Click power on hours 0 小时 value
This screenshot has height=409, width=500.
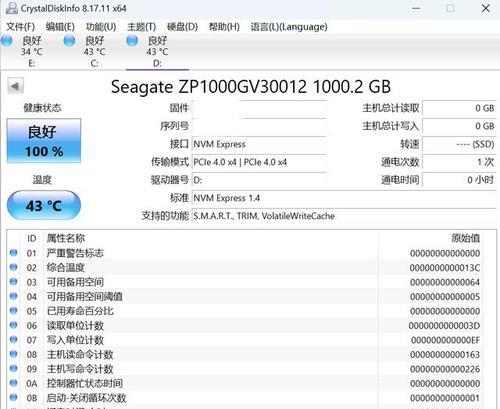click(x=459, y=180)
